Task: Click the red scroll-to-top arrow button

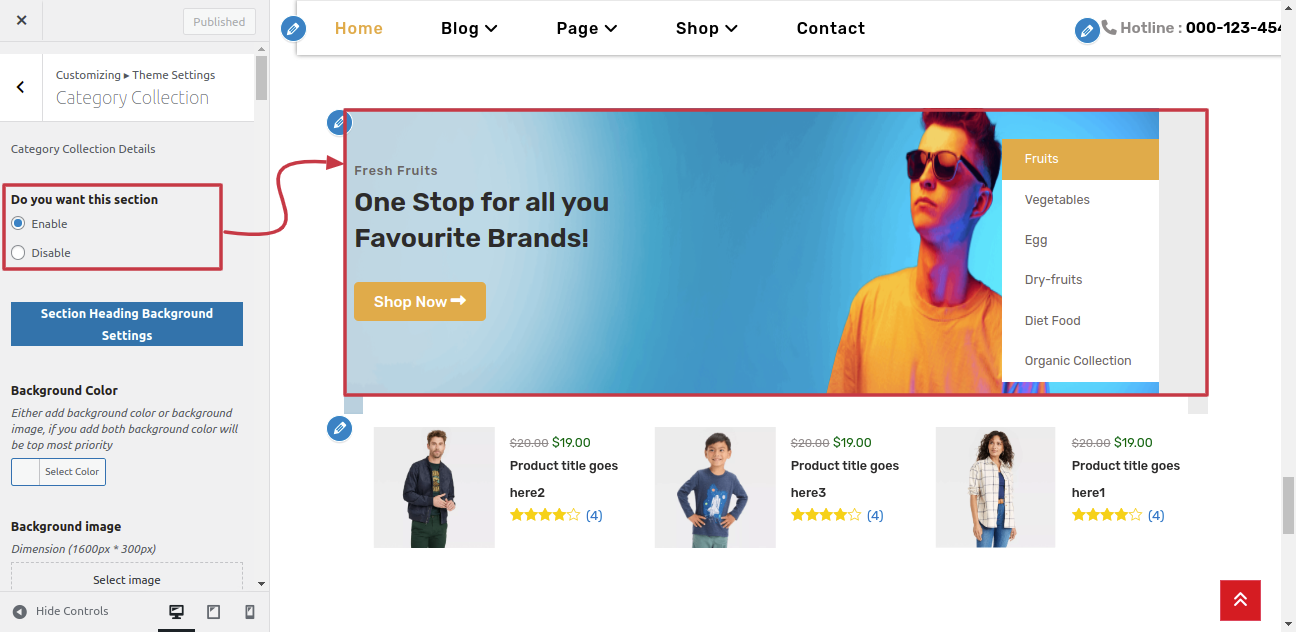Action: coord(1240,600)
